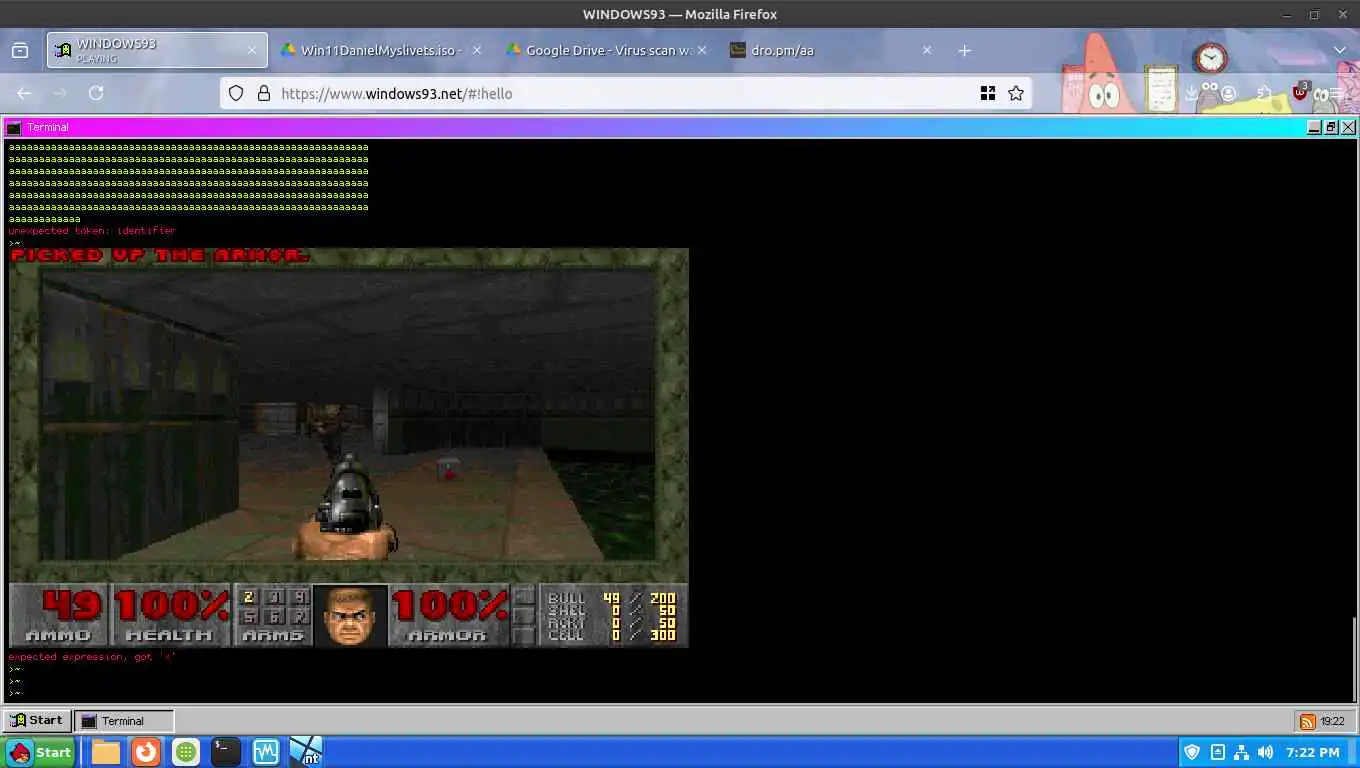Open the Firefox downloads panel
The image size is (1360, 768).
pyautogui.click(x=1192, y=93)
